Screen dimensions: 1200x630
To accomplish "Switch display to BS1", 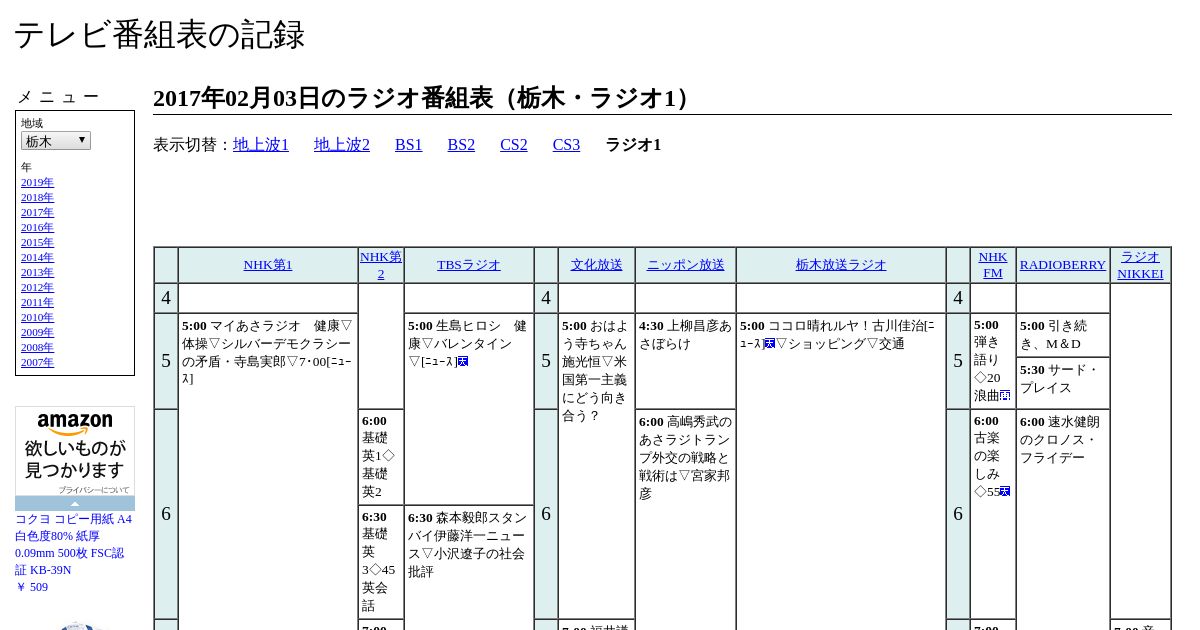I will pos(409,145).
